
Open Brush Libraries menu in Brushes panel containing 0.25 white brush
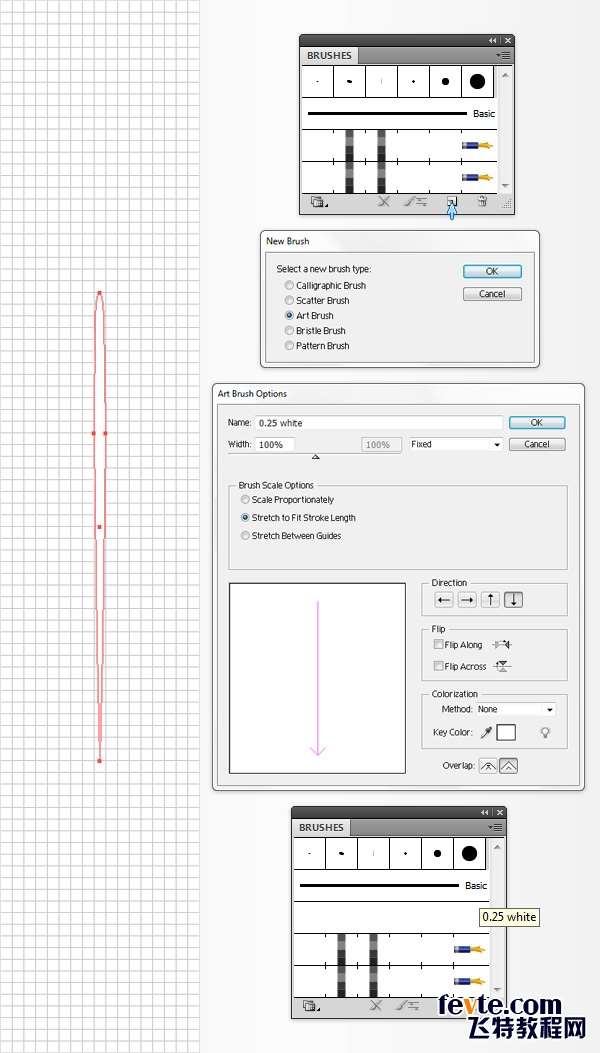[311, 1005]
